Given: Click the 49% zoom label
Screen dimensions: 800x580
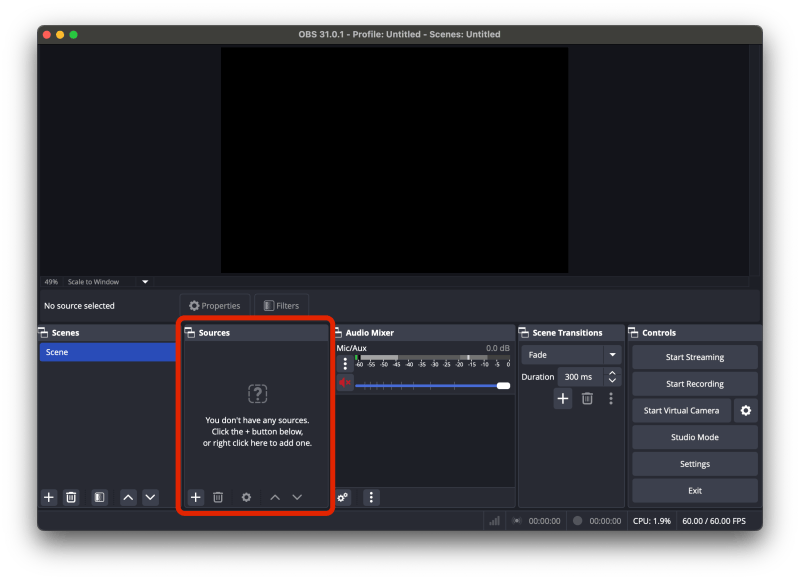Looking at the screenshot, I should [51, 282].
